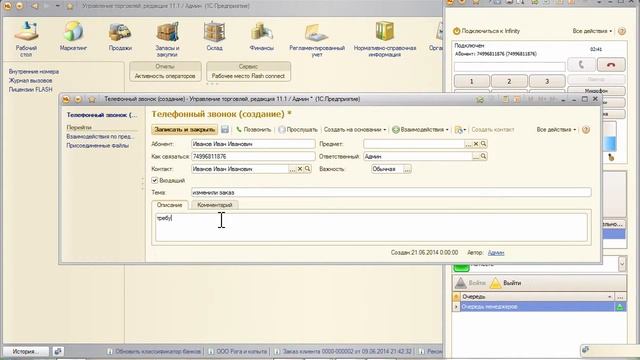Open the Финансы section

[x=262, y=37]
